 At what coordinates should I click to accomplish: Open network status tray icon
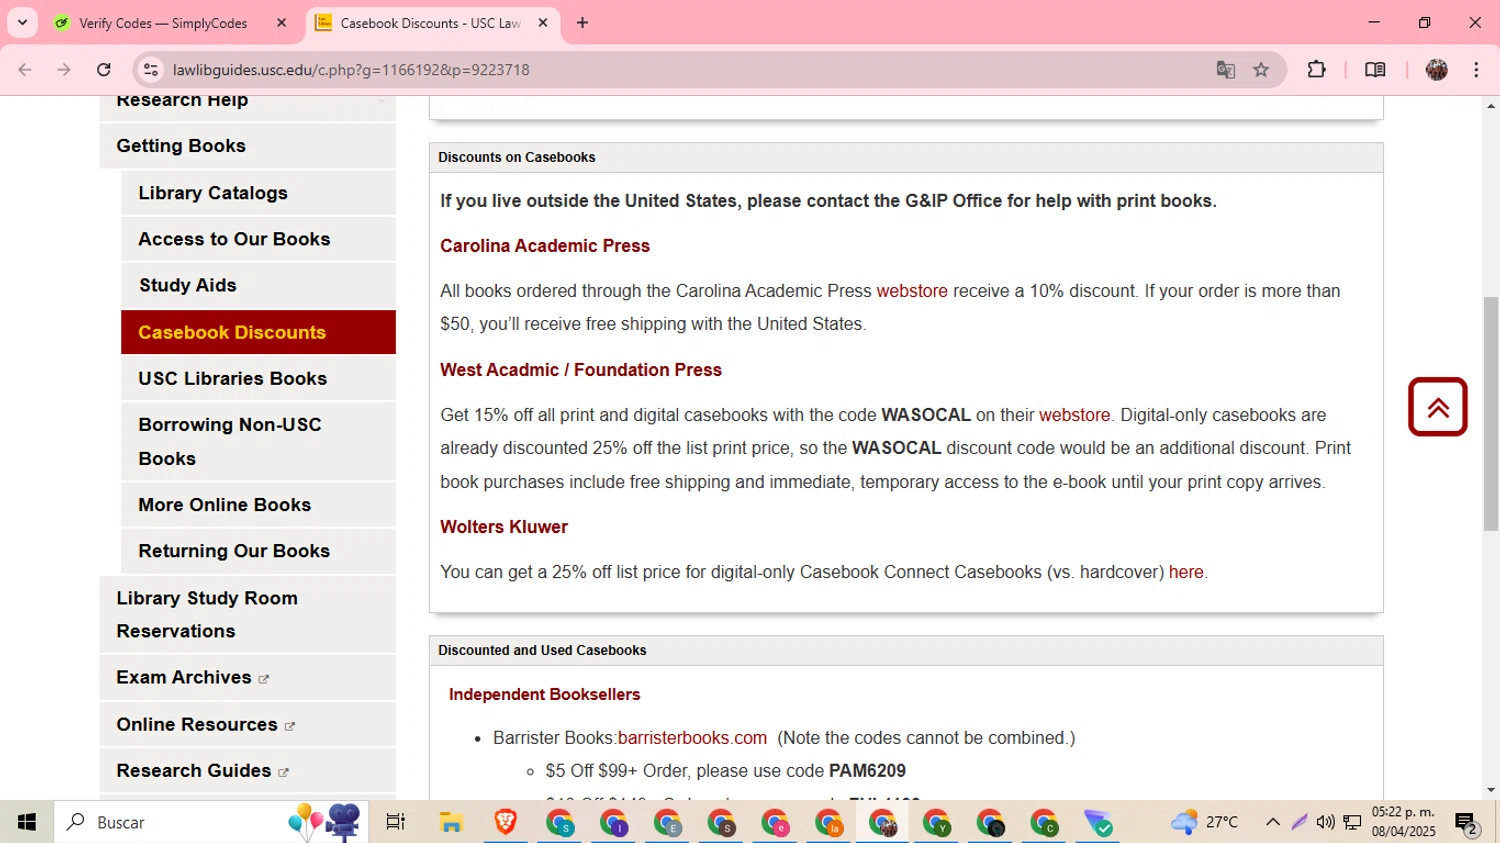point(1352,822)
